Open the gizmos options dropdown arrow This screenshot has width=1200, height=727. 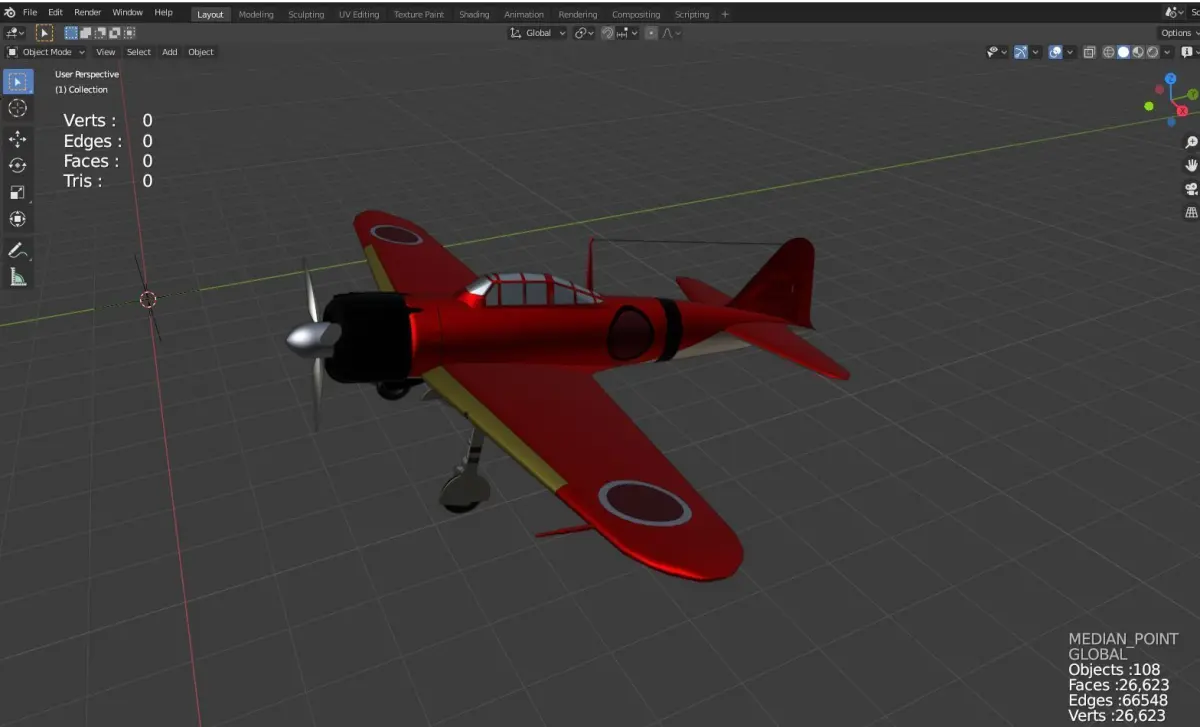(x=1035, y=52)
